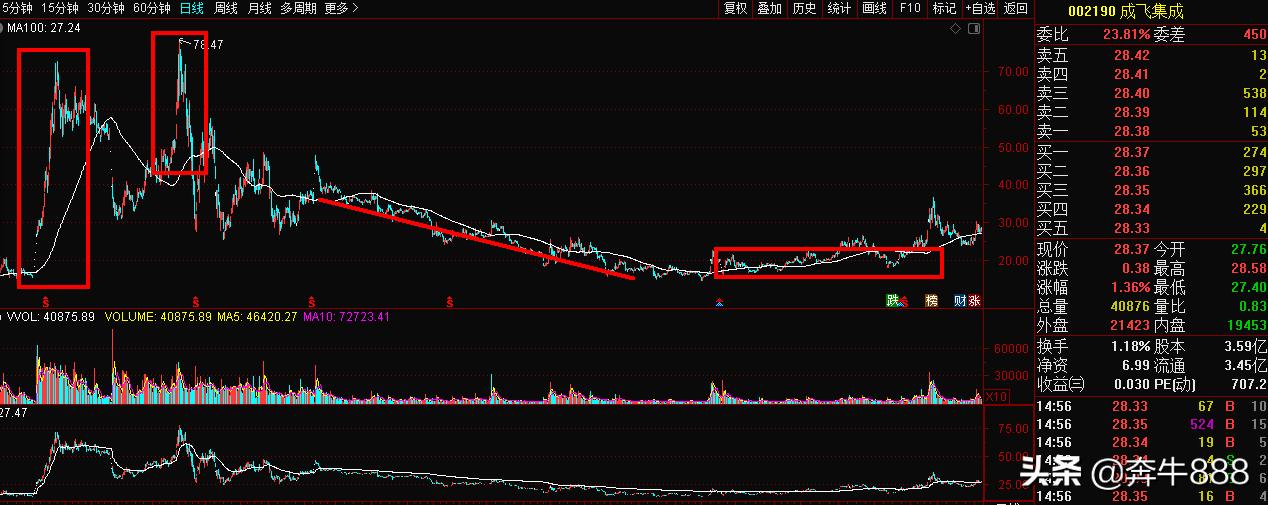Select the 日线 daily chart tab

(x=192, y=8)
